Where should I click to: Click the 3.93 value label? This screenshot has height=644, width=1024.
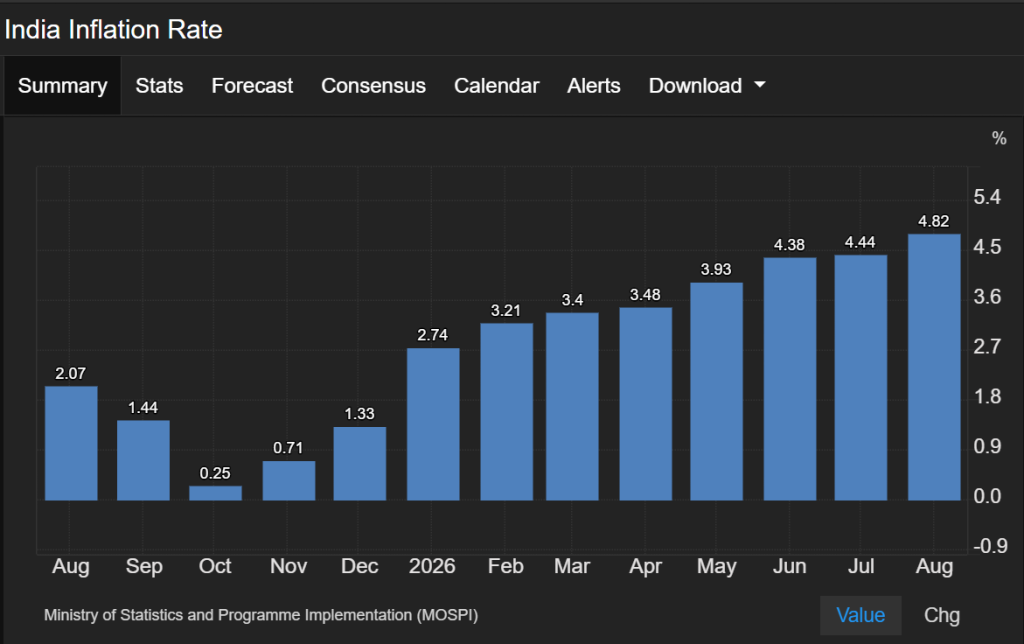(x=716, y=269)
